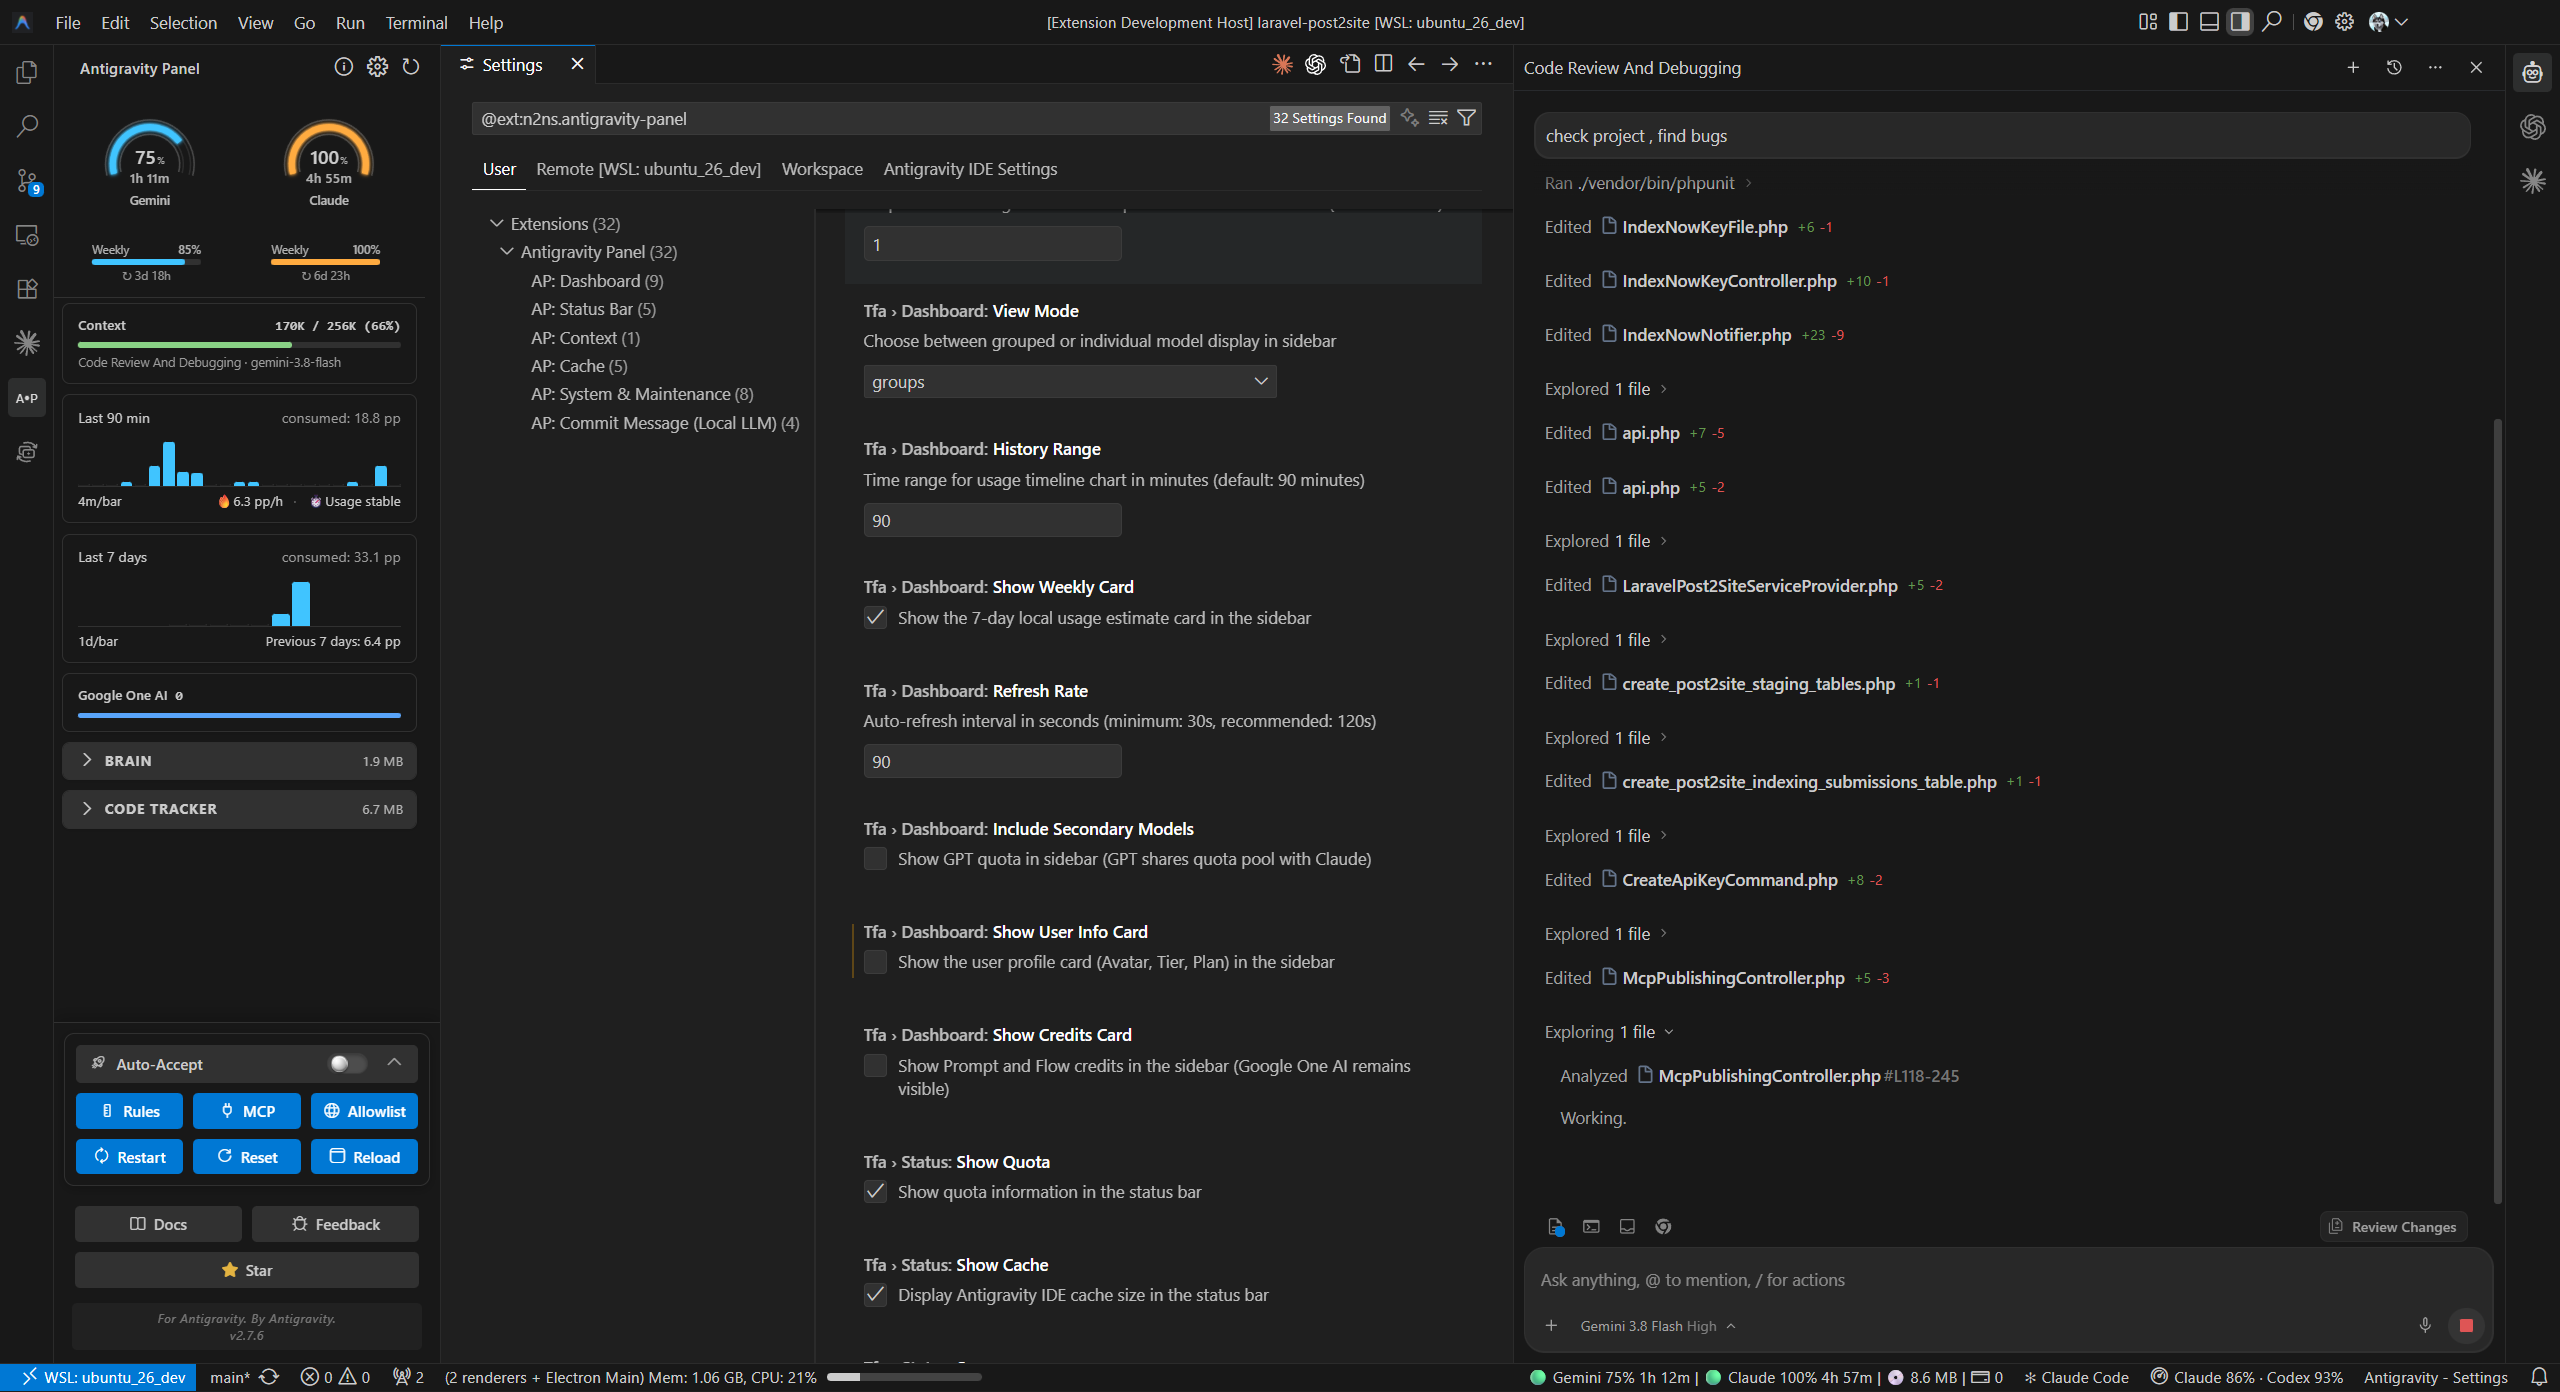Clear settings search input

1438,118
